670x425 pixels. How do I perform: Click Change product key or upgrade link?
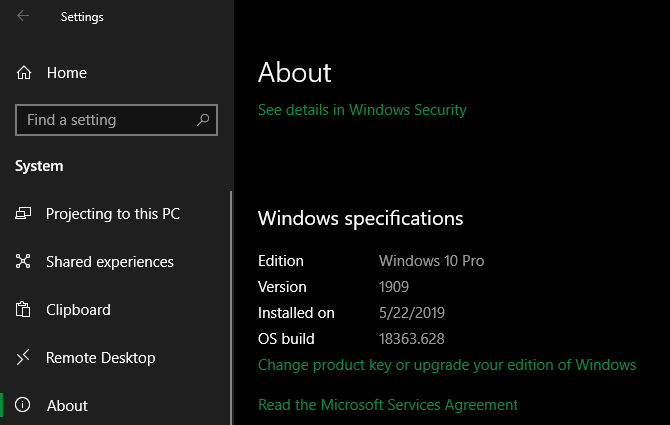pos(447,365)
